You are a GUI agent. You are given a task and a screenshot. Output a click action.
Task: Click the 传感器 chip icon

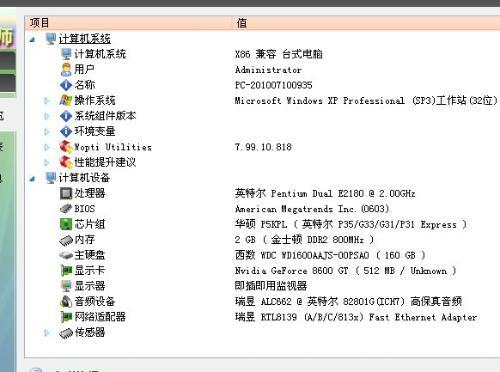point(66,333)
